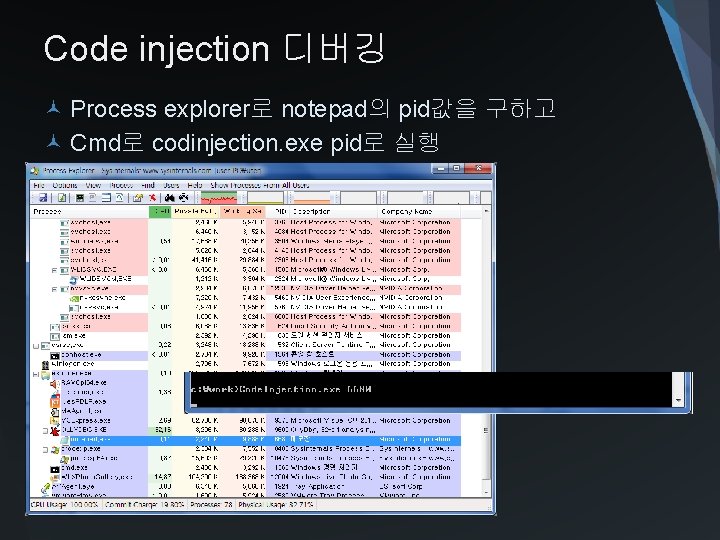Sort by the Description column header

pyautogui.click(x=334, y=212)
